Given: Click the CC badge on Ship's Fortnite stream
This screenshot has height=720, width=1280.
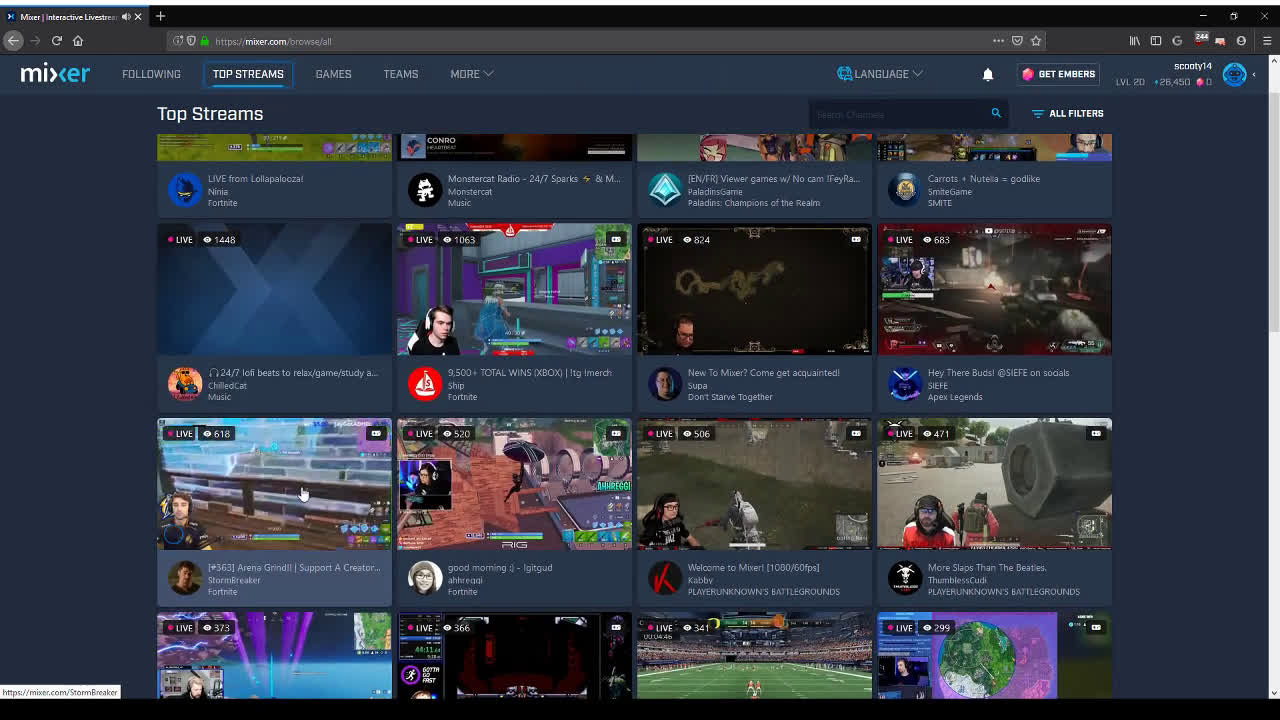Looking at the screenshot, I should click(614, 239).
